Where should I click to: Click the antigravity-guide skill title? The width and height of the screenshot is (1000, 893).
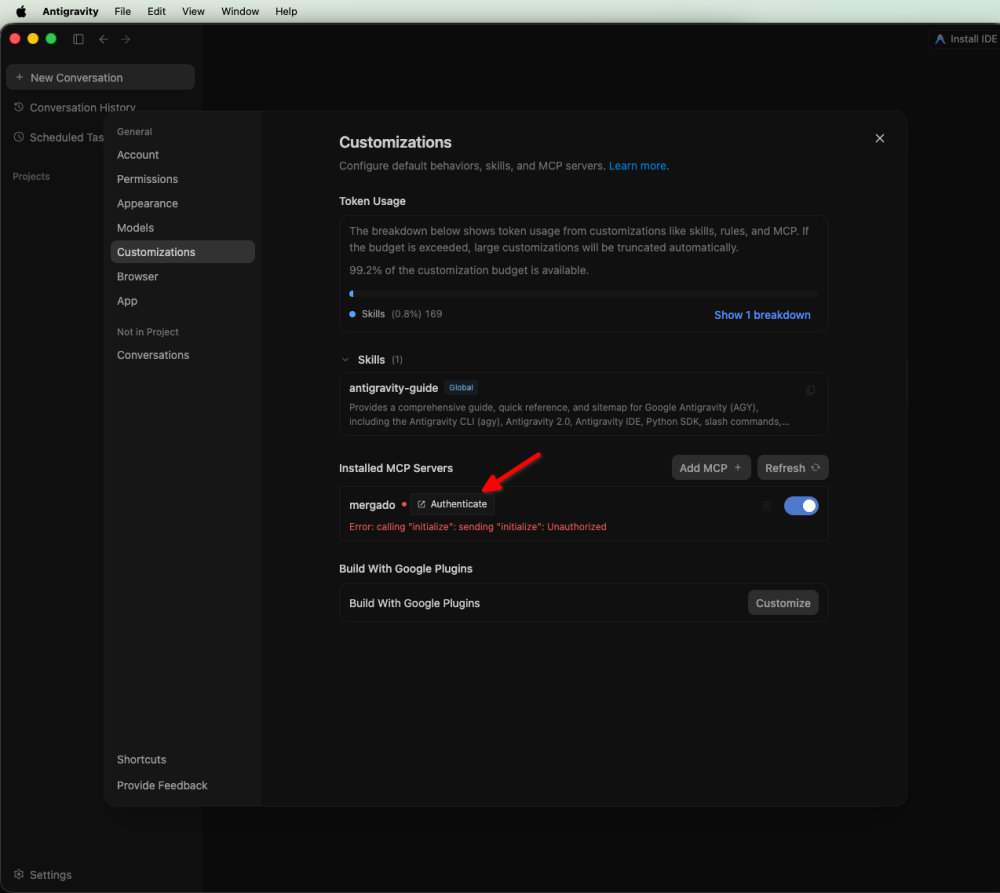pyautogui.click(x=393, y=388)
